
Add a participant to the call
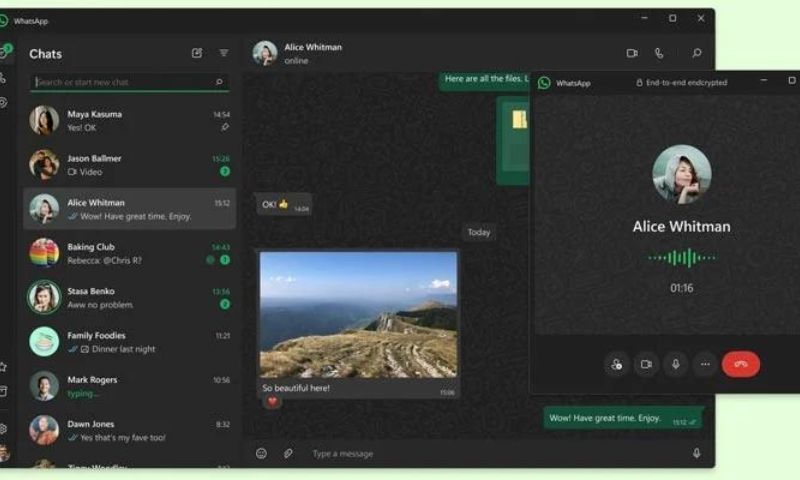(x=616, y=364)
